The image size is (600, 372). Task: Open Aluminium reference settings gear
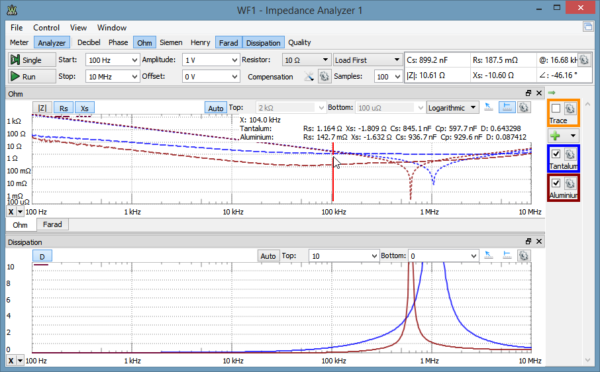[x=570, y=183]
